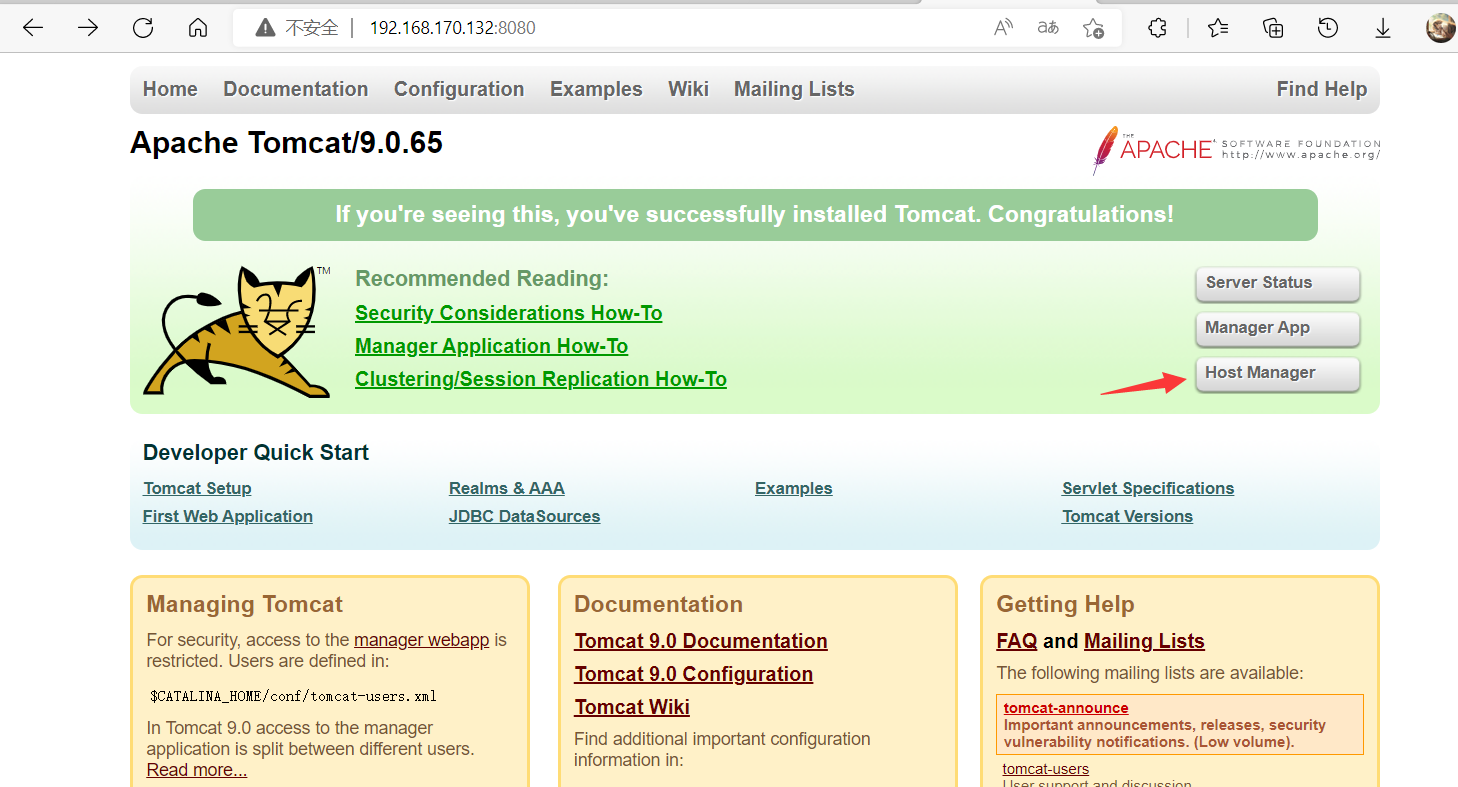Click the not-secure warning triangle icon
Viewport: 1458px width, 787px height.
click(x=265, y=28)
